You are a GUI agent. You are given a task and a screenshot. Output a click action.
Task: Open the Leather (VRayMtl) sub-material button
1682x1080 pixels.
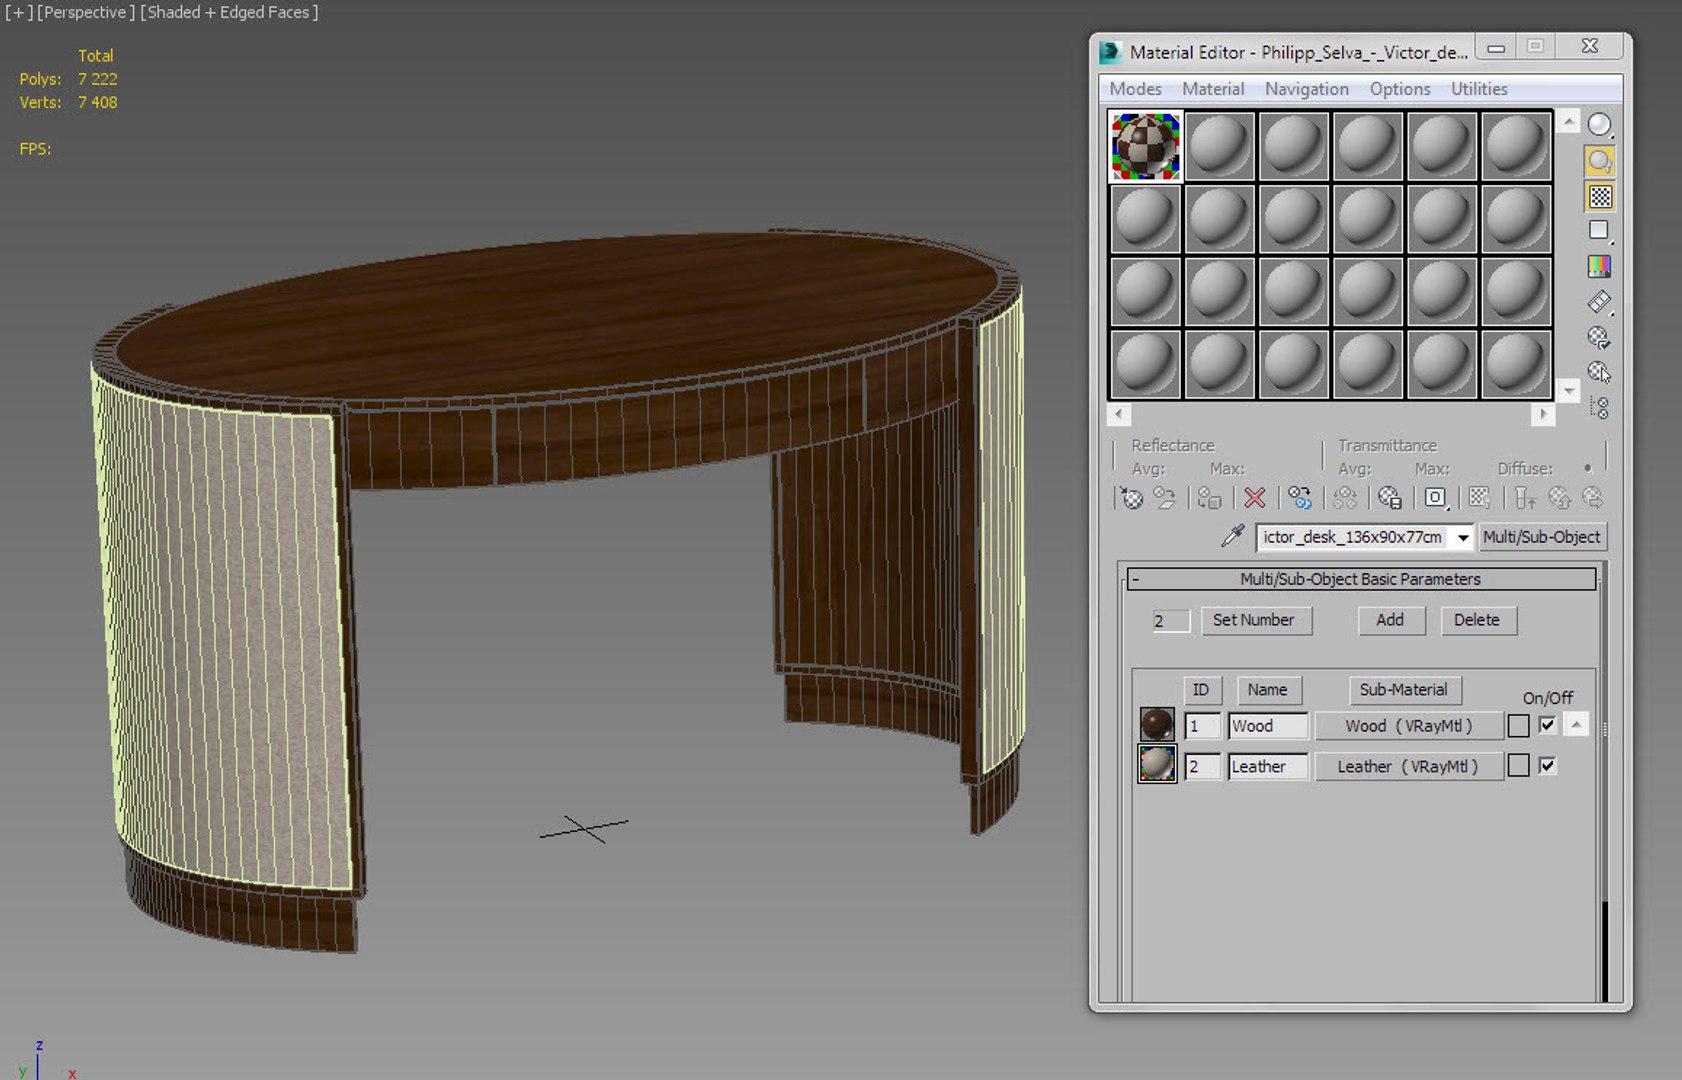1407,767
